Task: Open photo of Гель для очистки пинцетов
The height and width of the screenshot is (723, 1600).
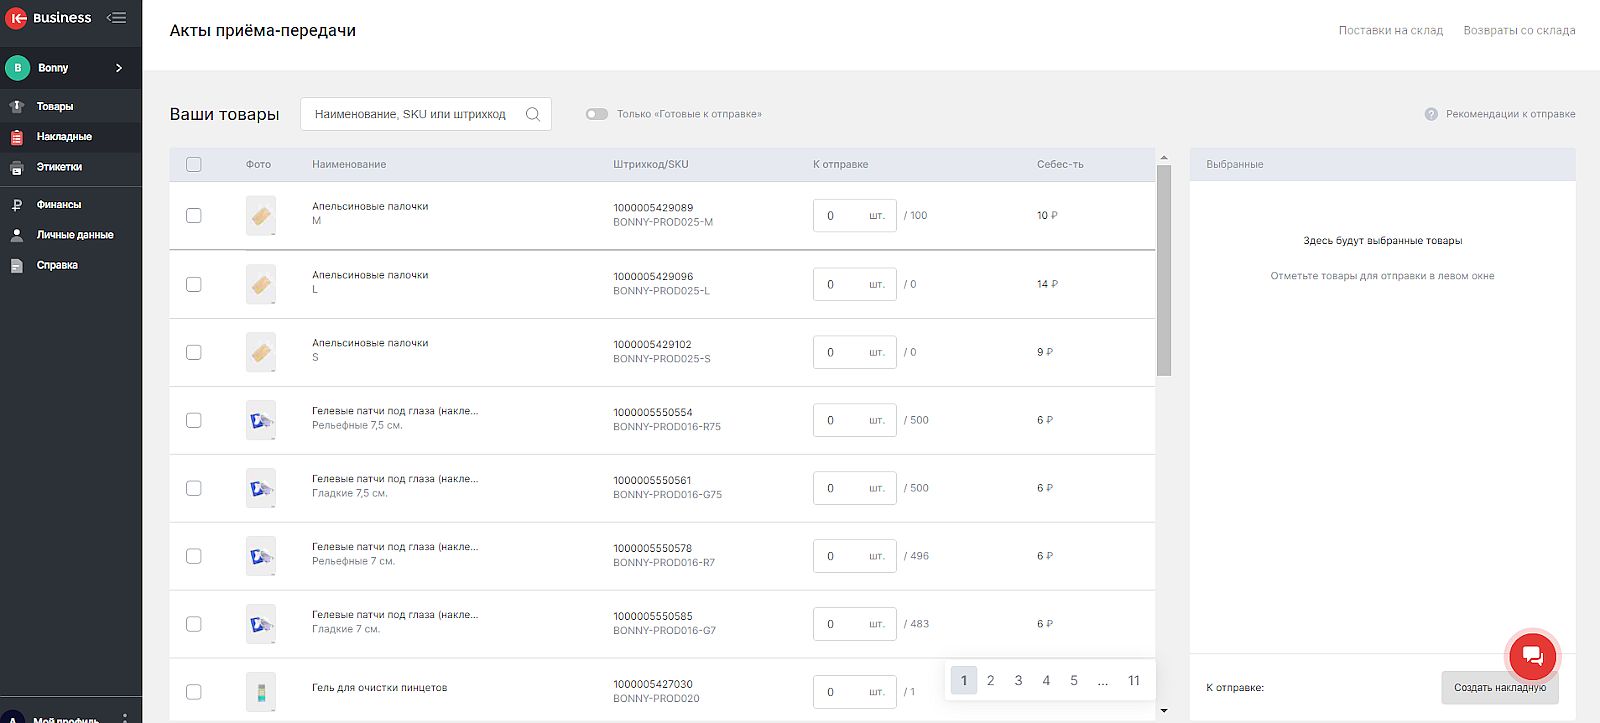Action: coord(261,692)
